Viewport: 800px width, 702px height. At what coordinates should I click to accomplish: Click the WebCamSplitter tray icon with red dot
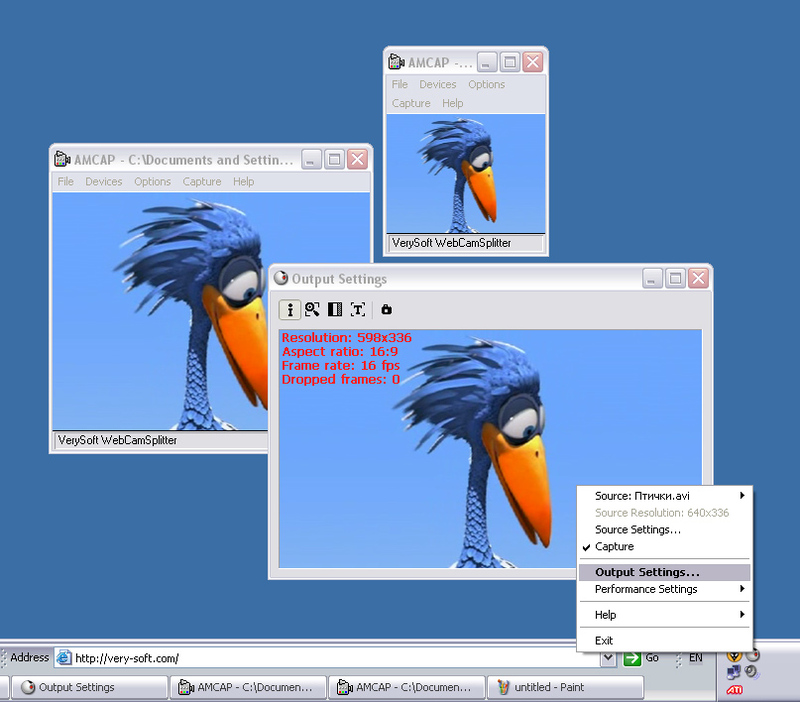pos(753,655)
